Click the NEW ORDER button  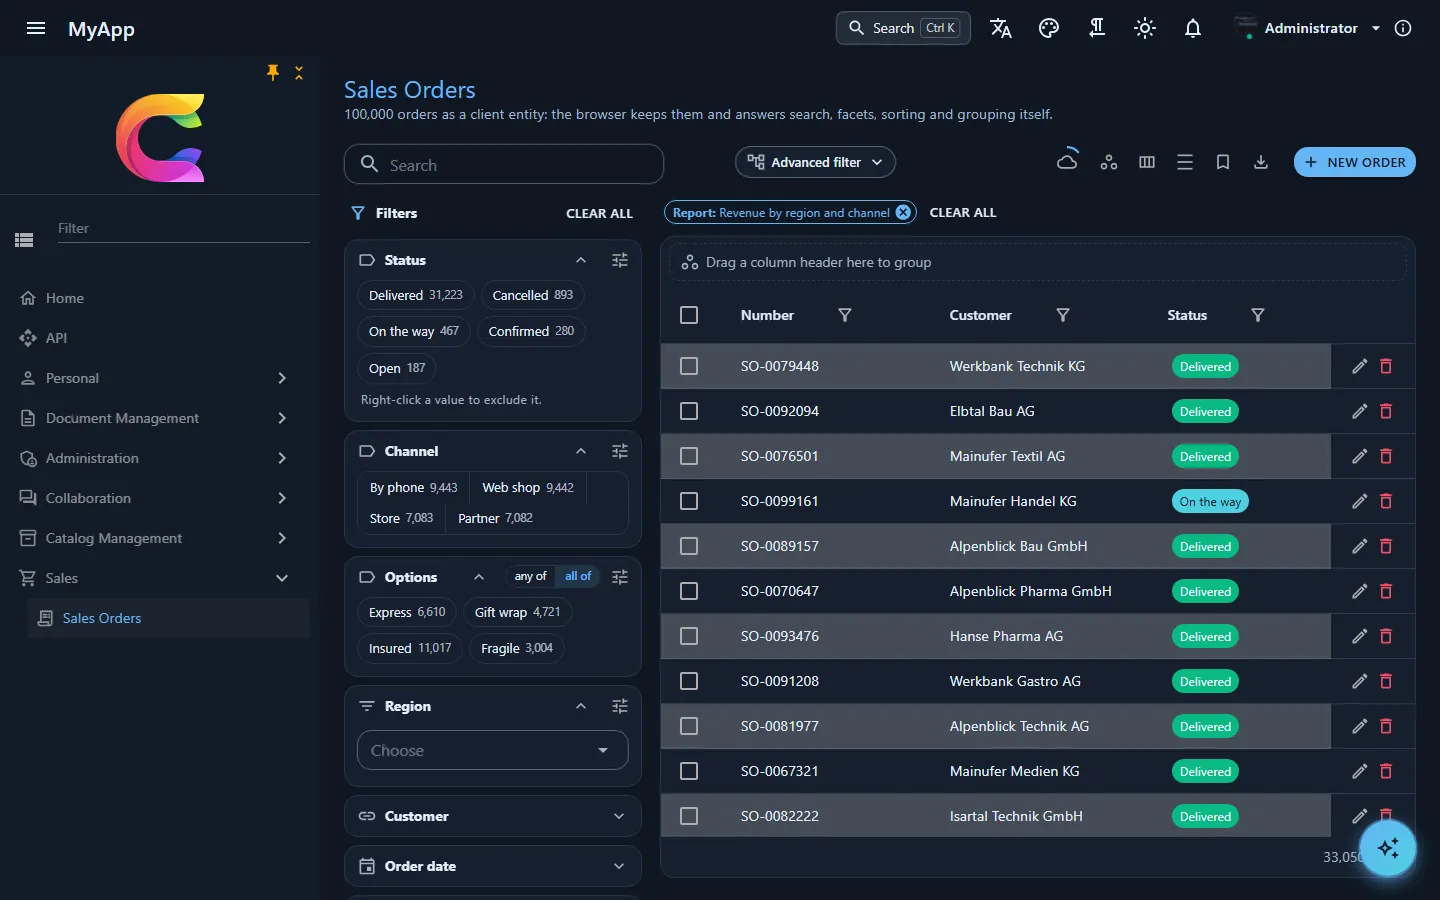click(x=1355, y=162)
